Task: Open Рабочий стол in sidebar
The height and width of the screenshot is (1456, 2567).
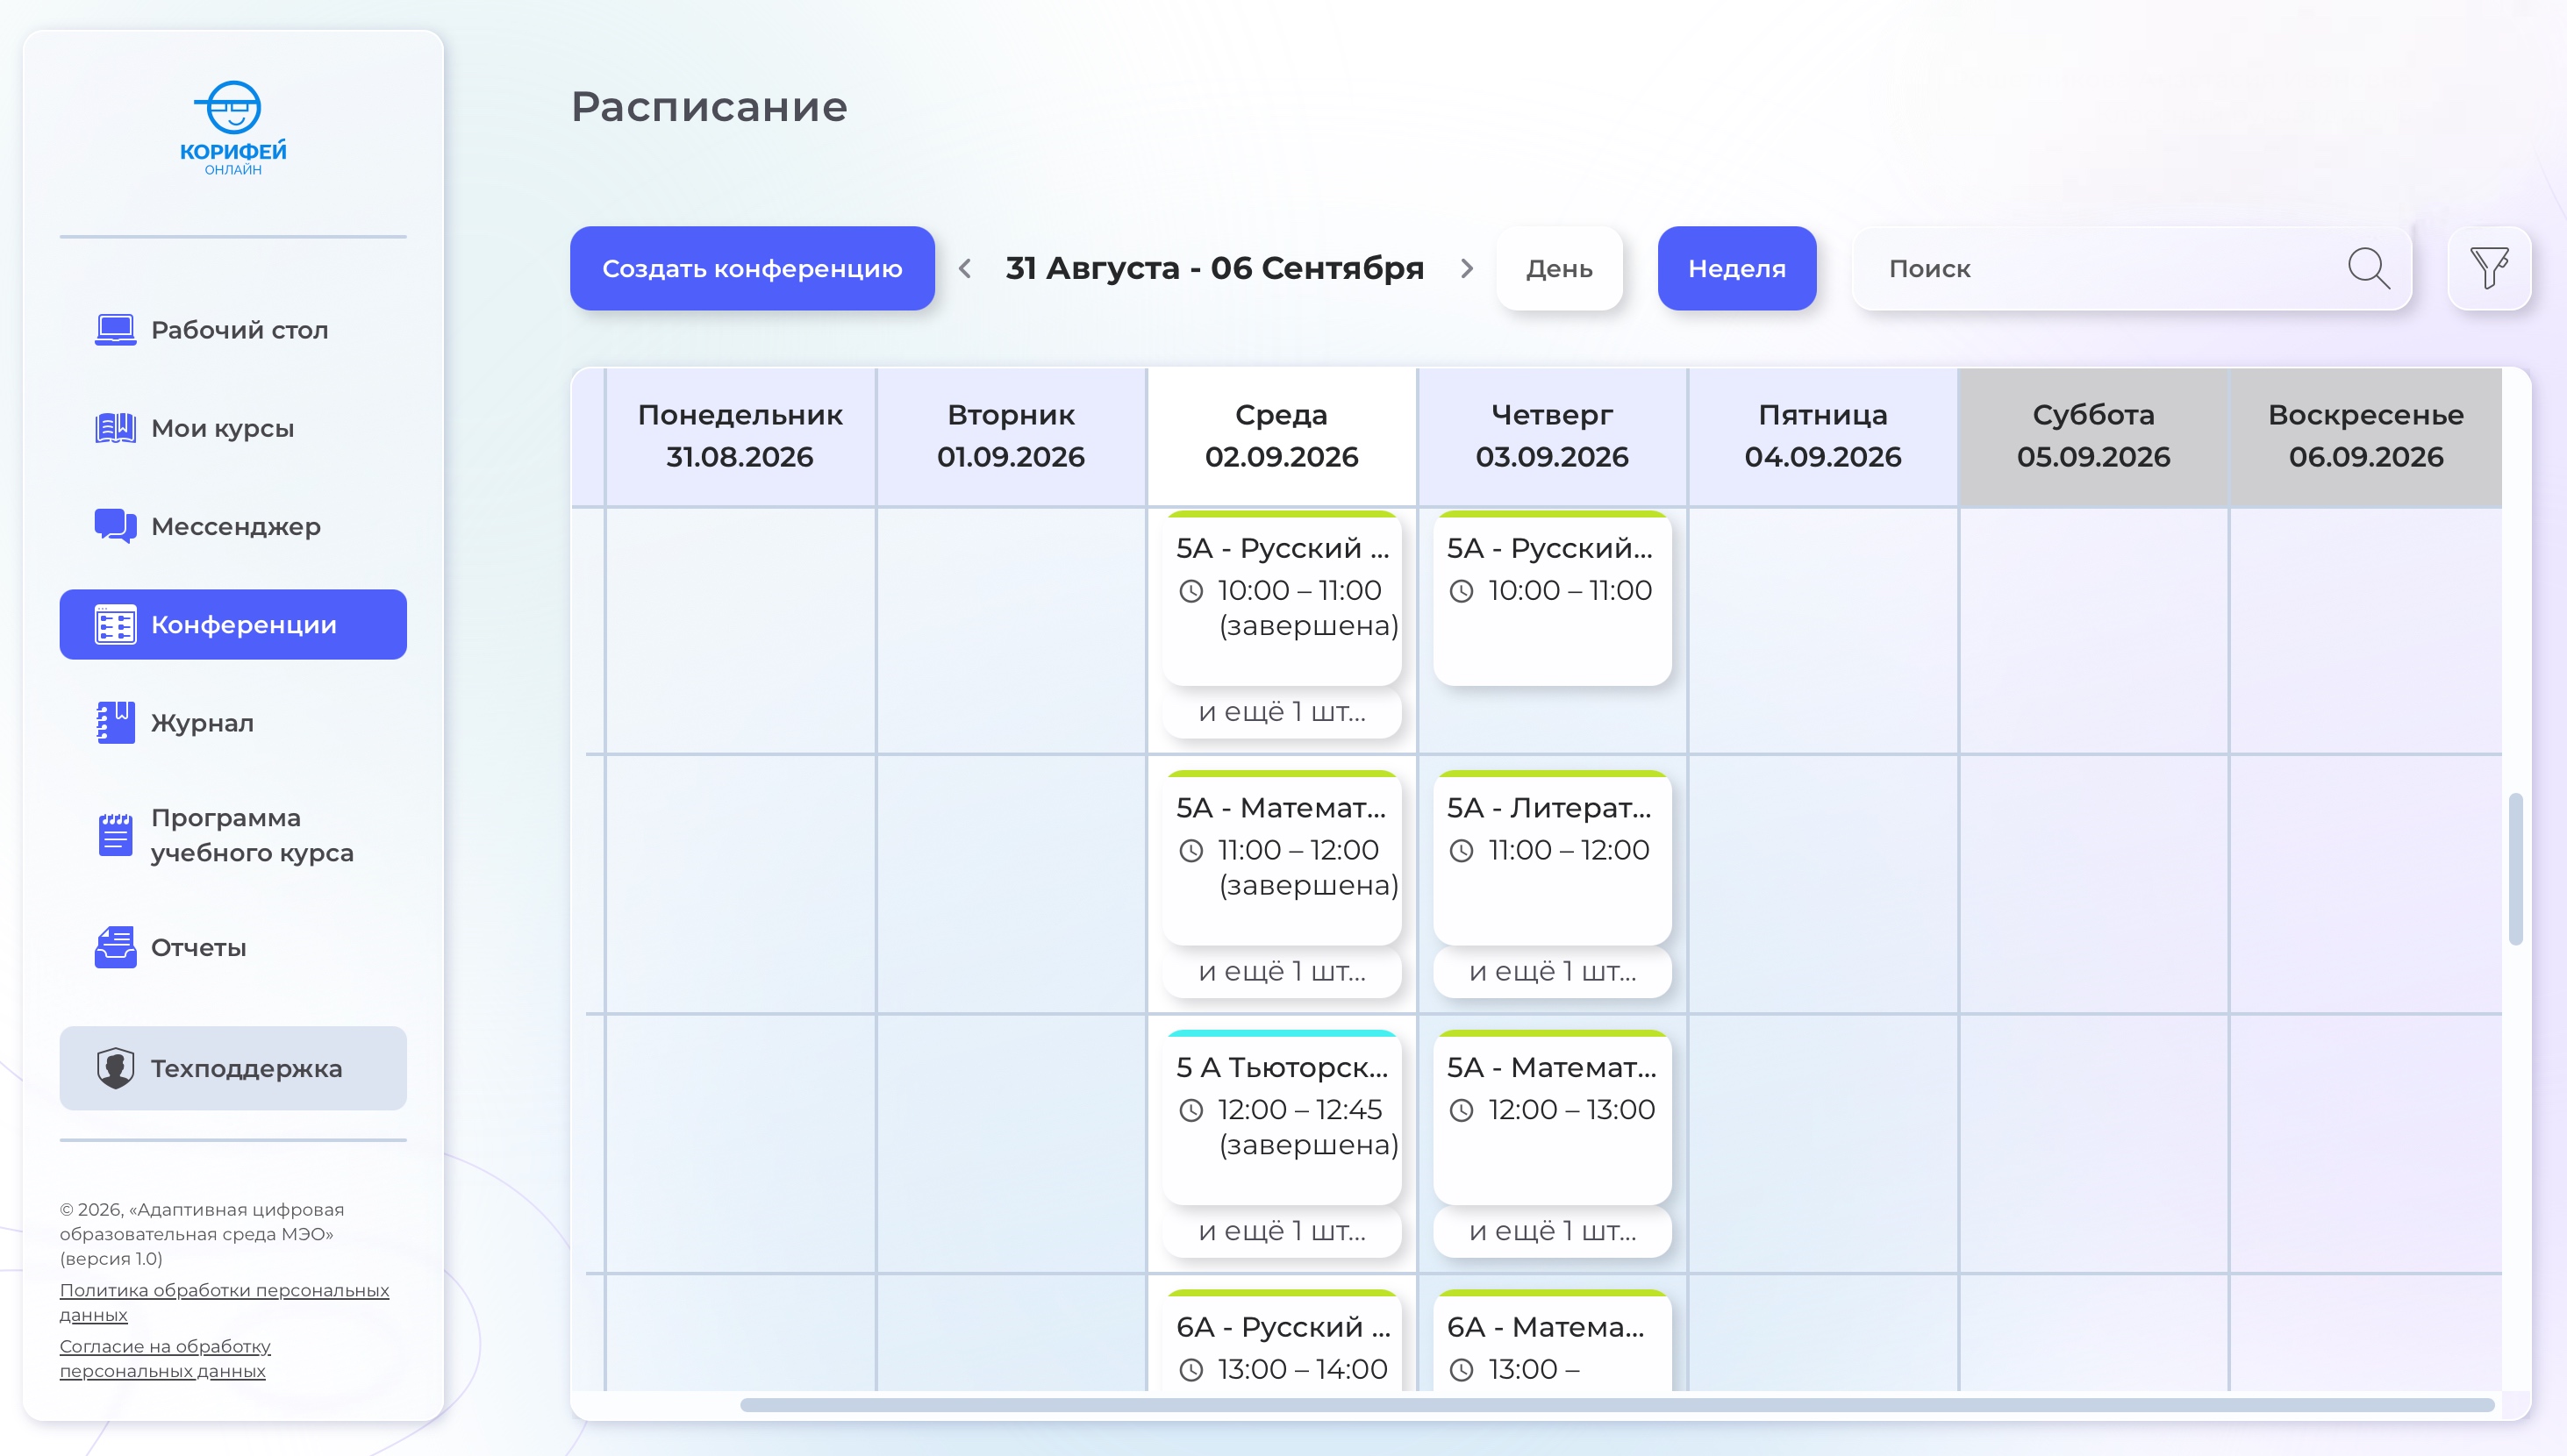Action: coord(233,330)
